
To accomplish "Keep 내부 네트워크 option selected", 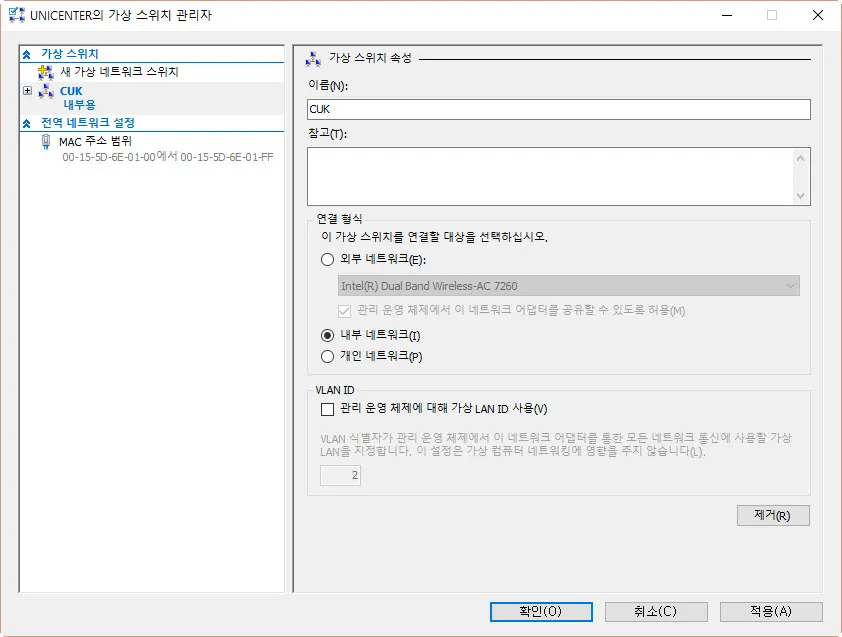I will pos(327,337).
